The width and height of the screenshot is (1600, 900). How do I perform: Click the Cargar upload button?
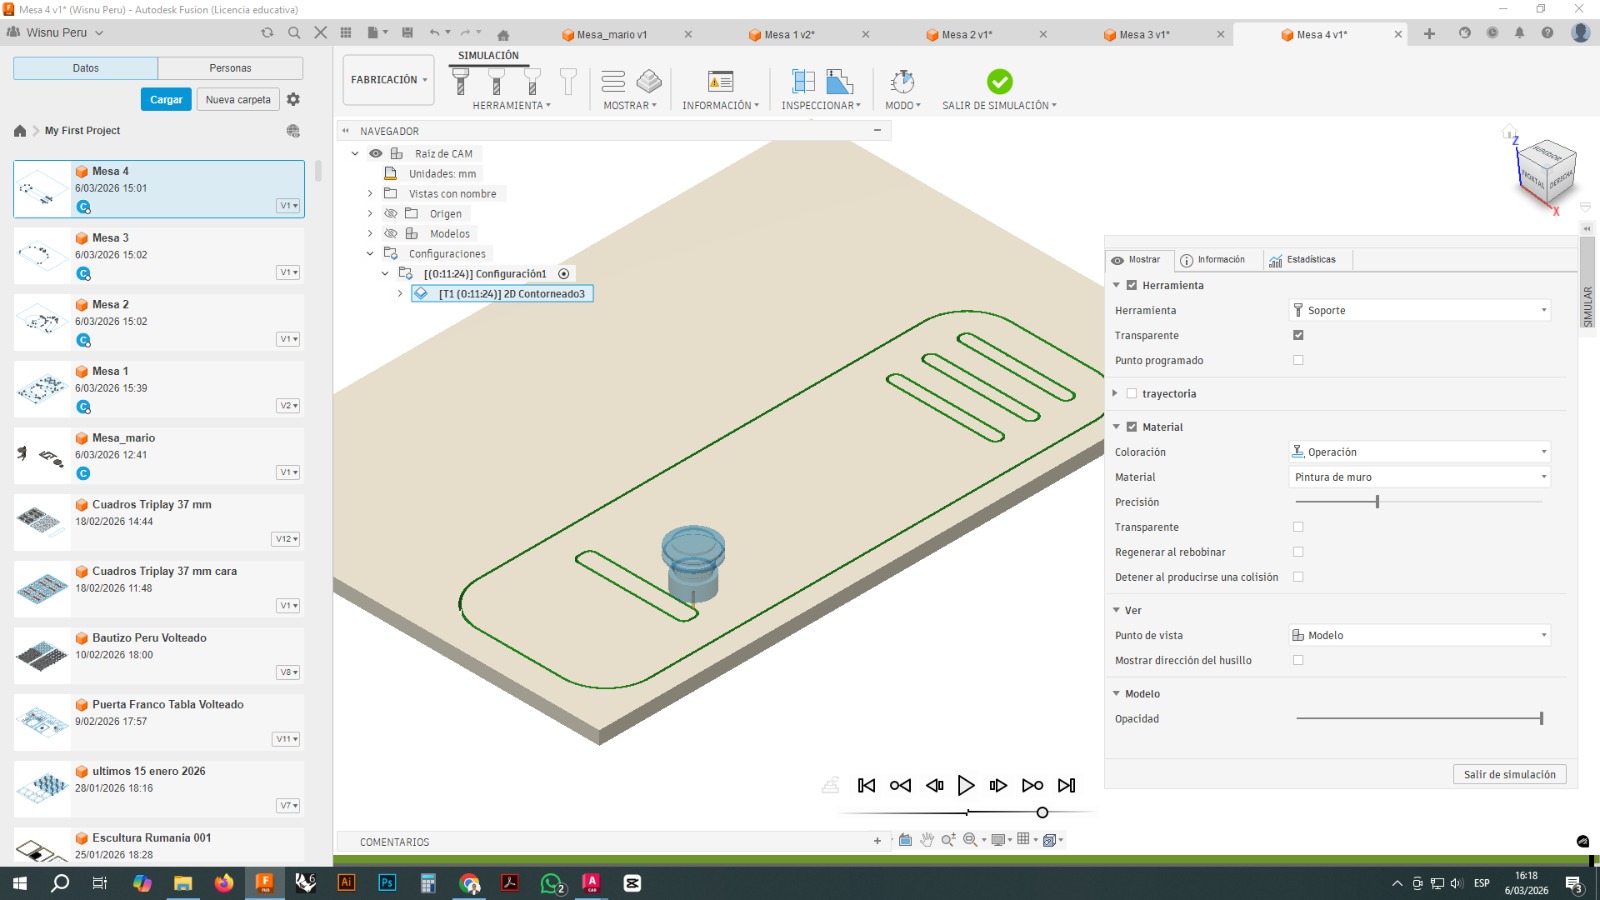click(165, 99)
